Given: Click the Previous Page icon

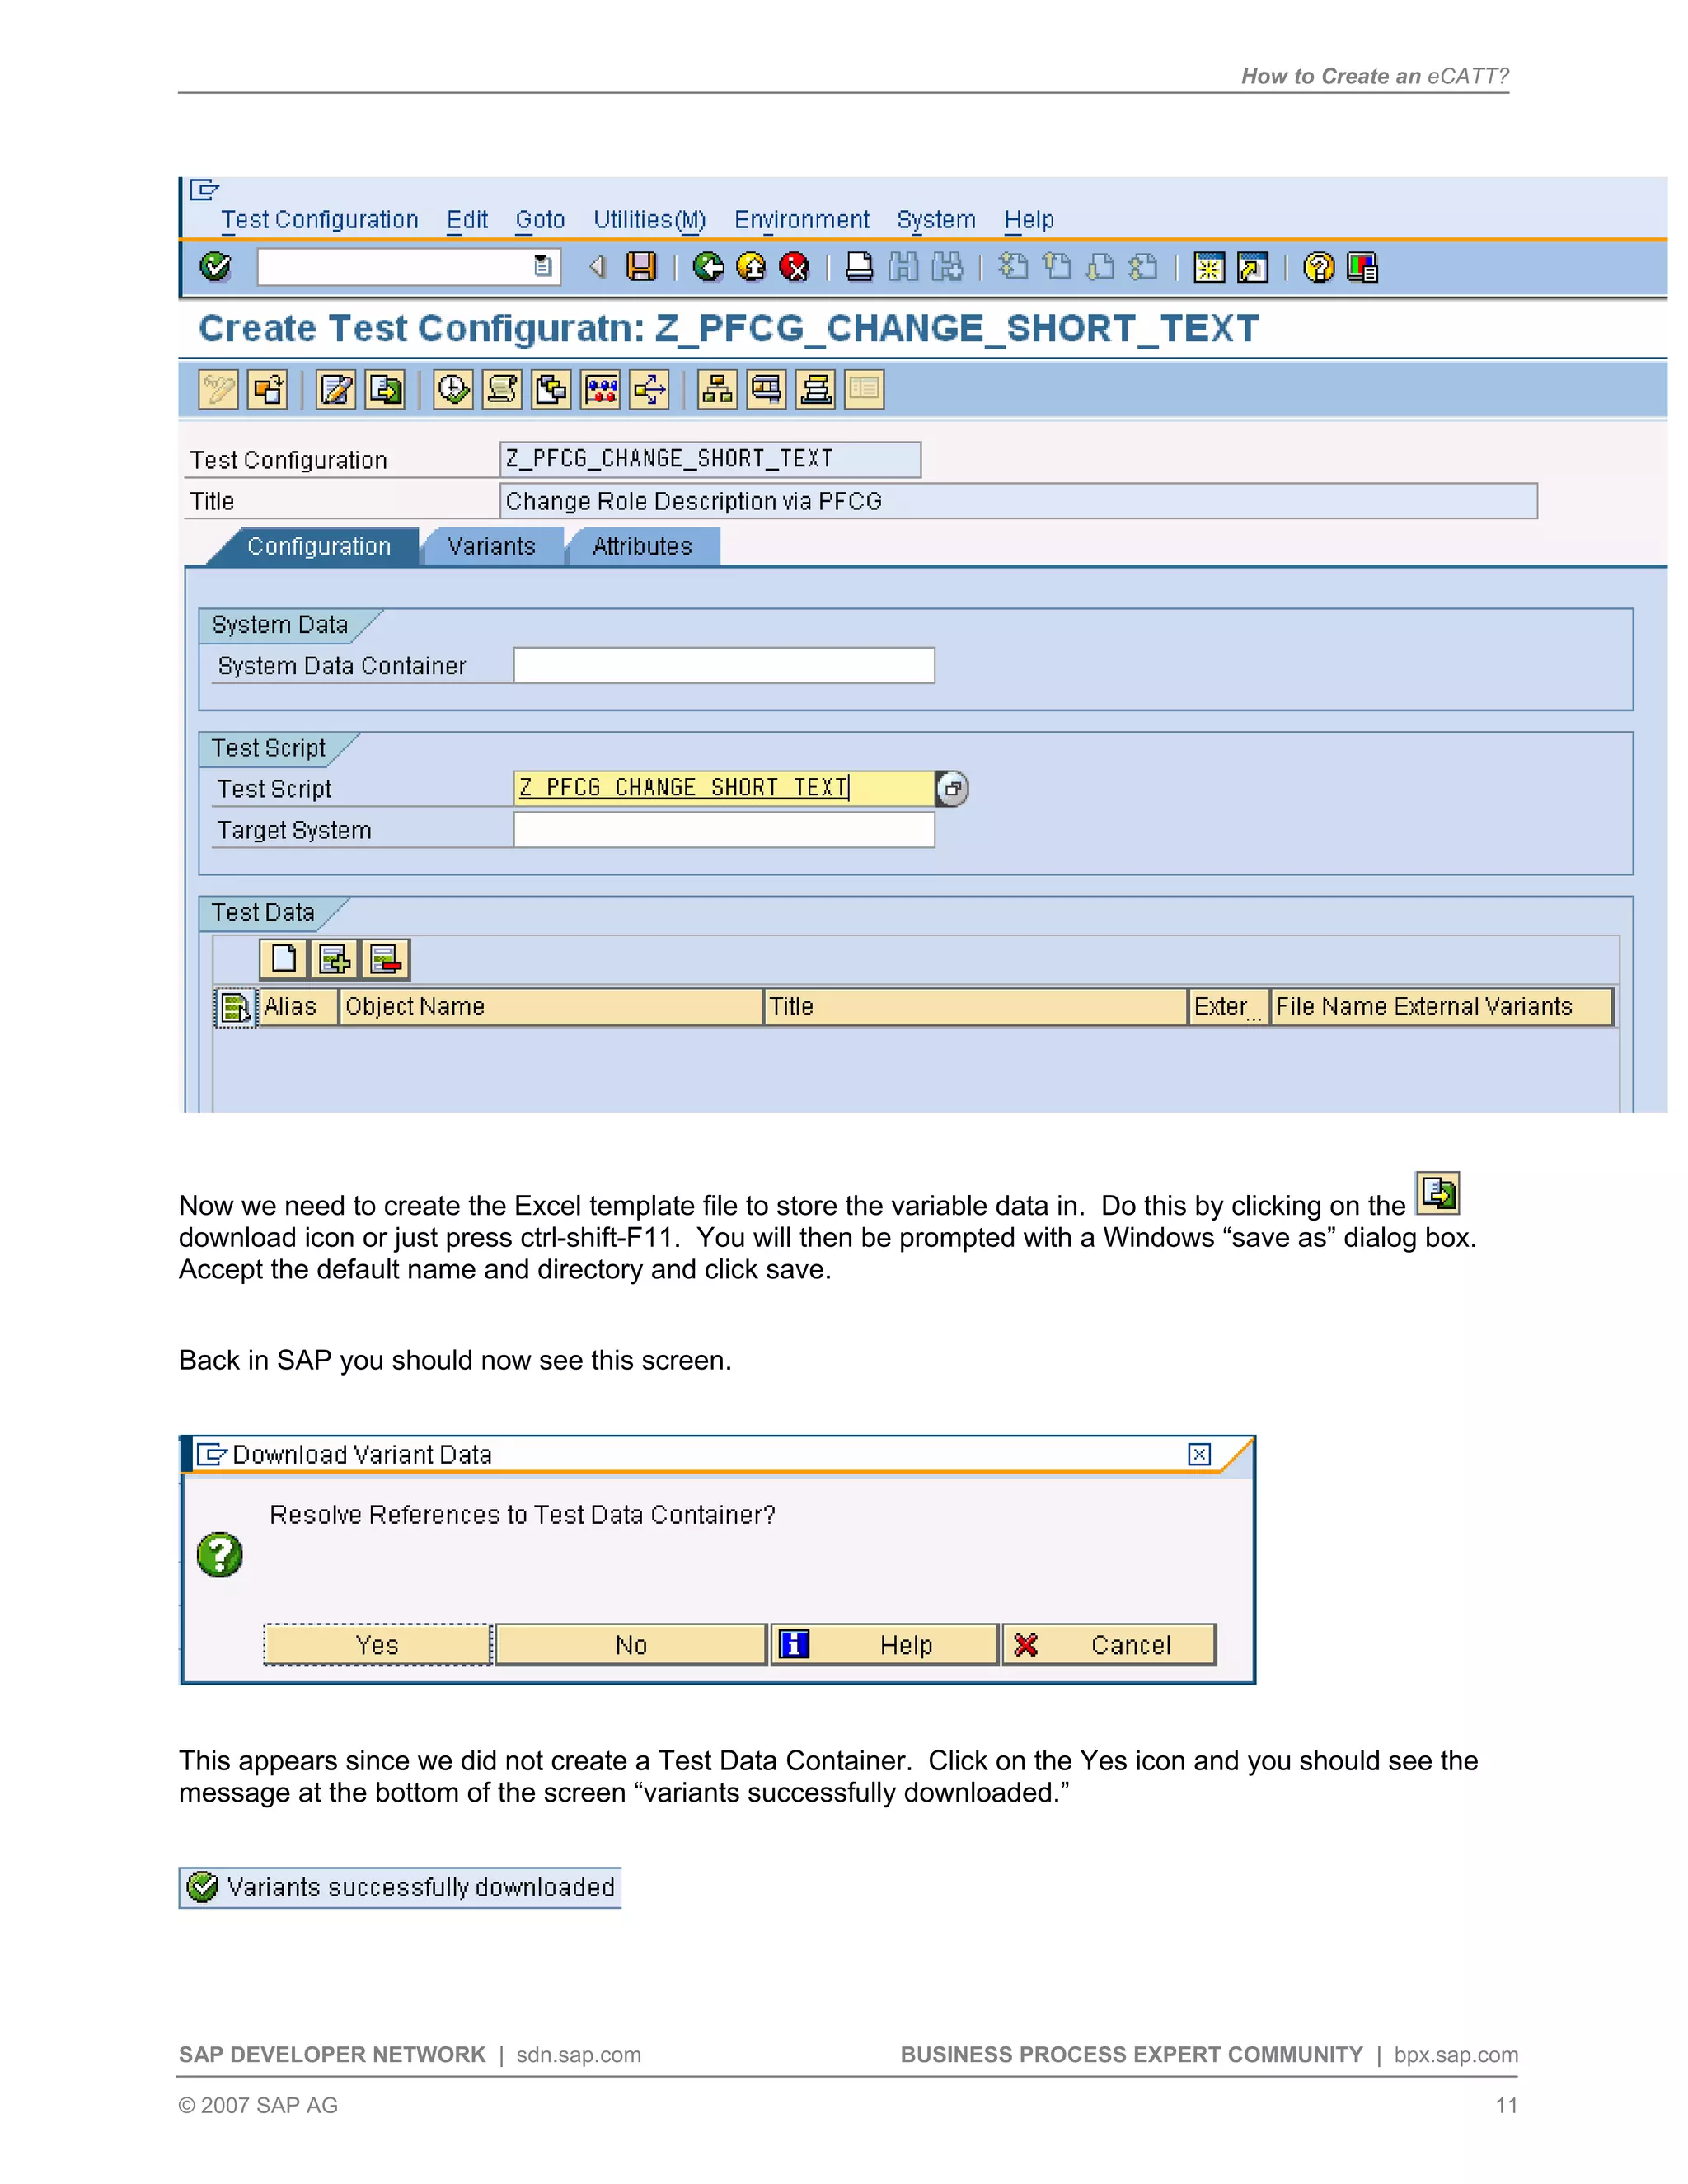Looking at the screenshot, I should point(1056,267).
